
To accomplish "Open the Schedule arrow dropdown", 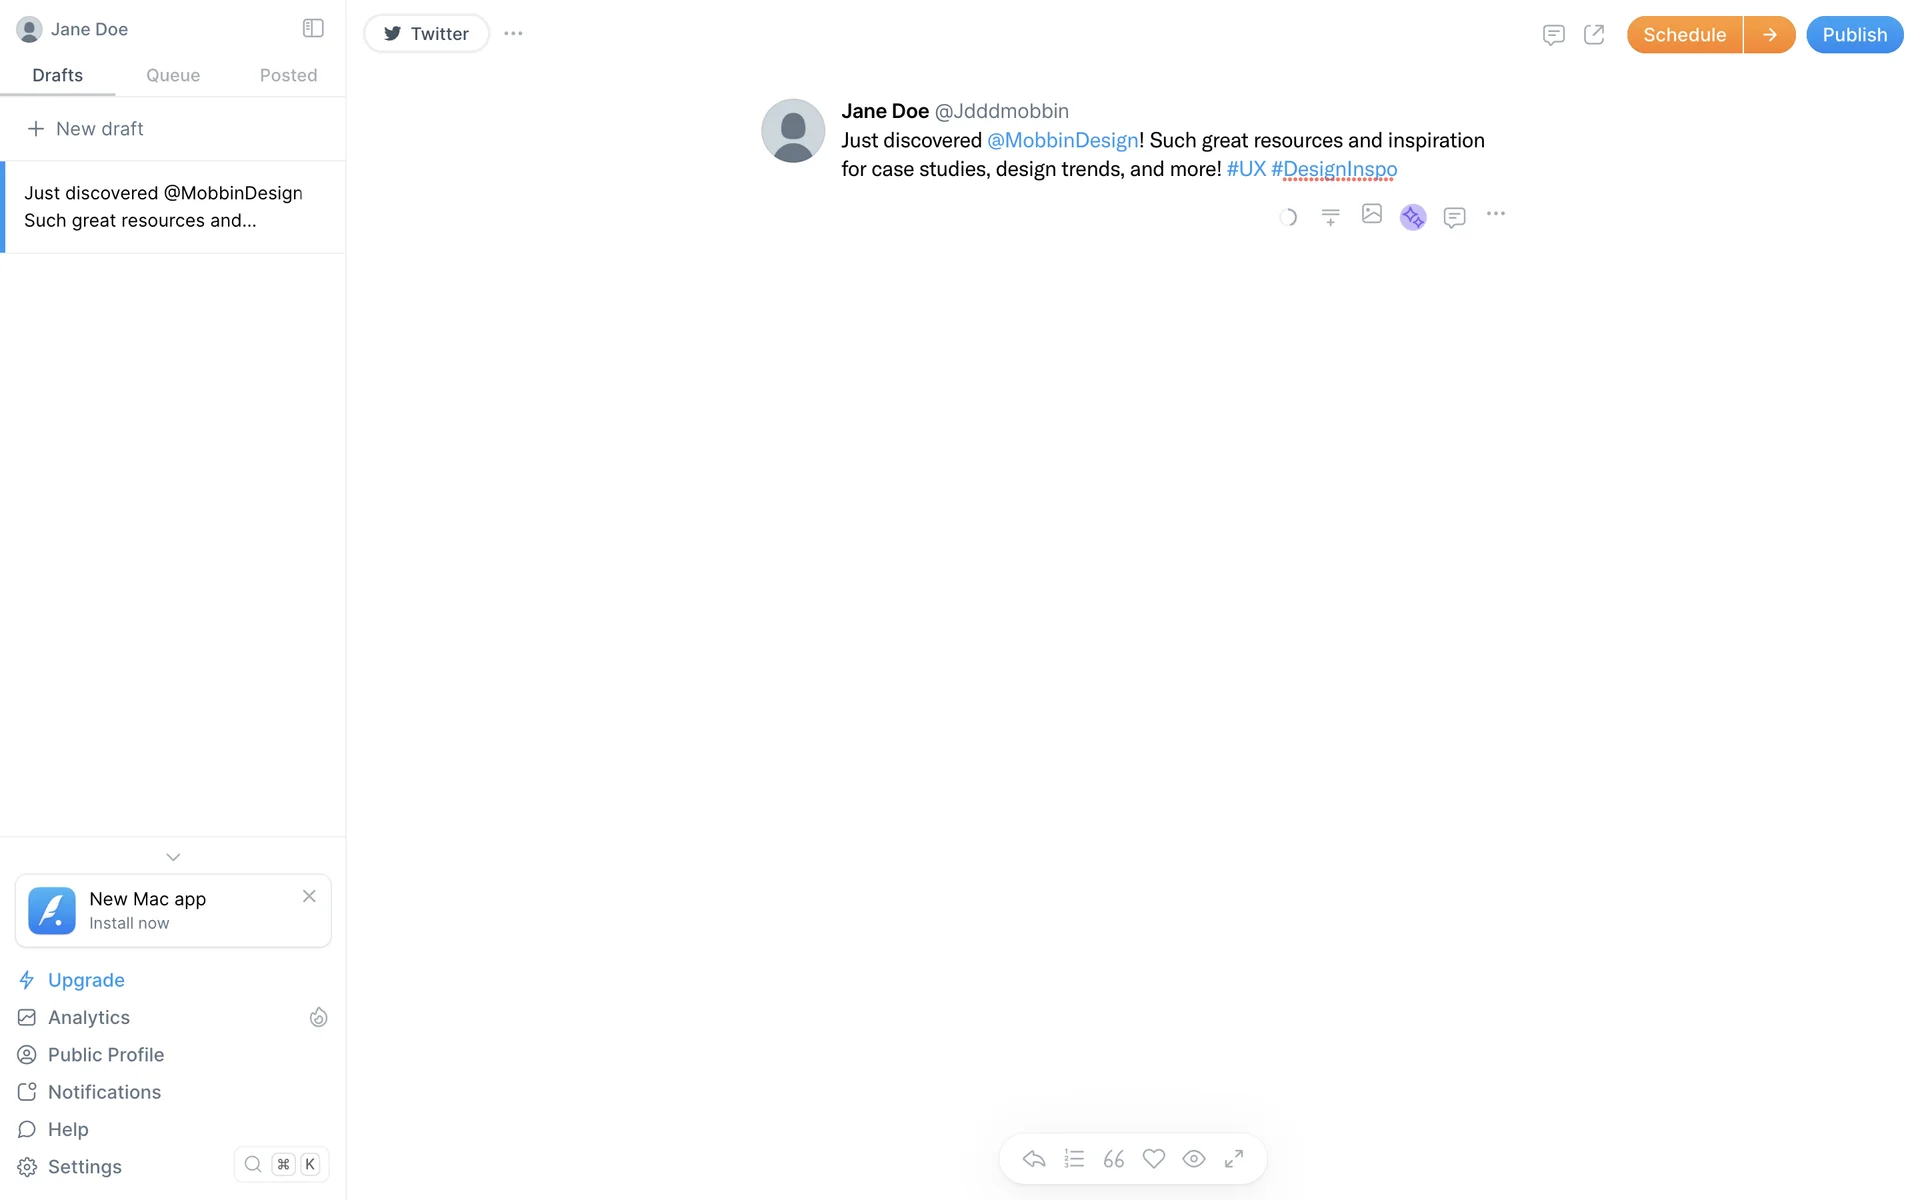I will tap(1770, 35).
